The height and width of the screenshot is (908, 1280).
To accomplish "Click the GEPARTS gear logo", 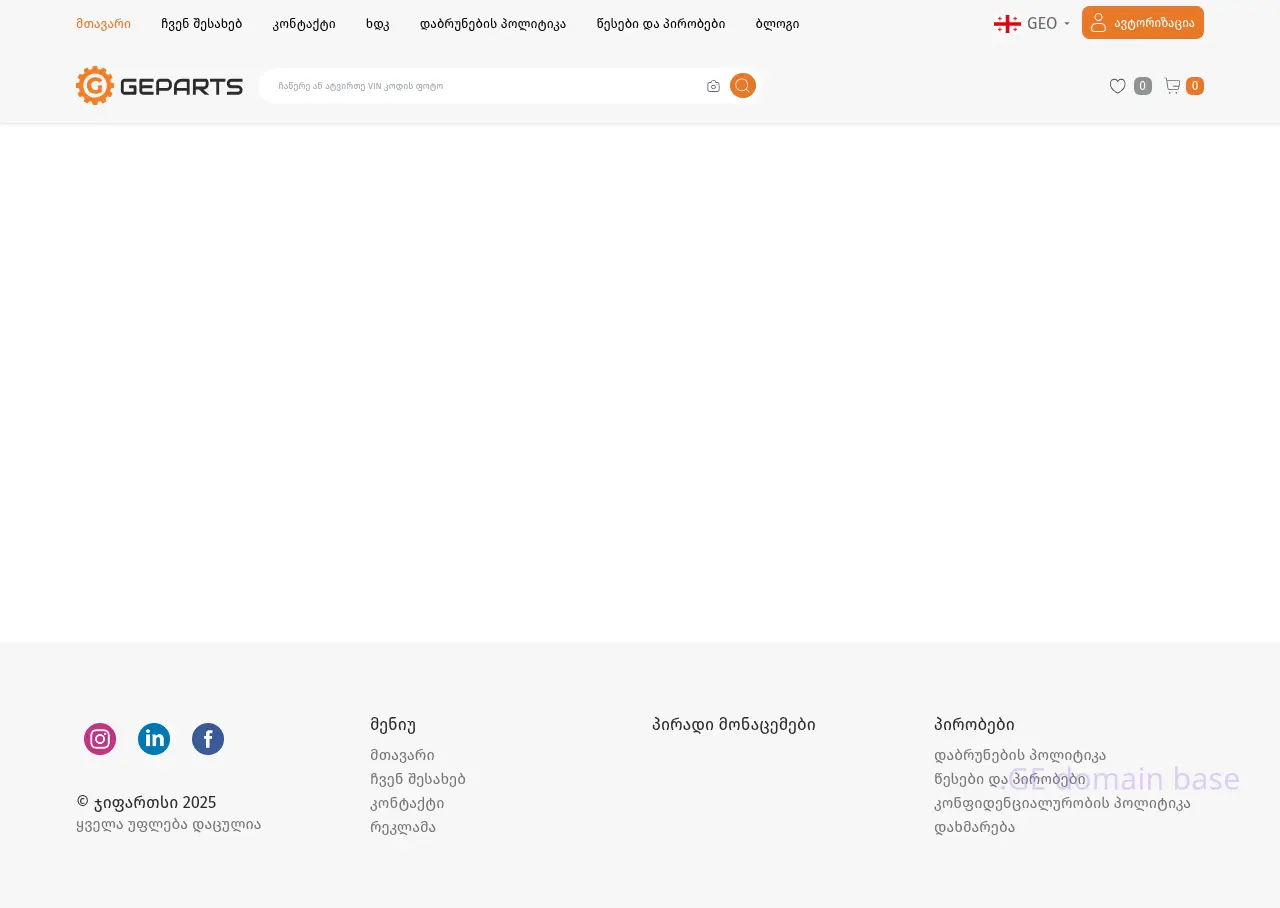I will click(159, 86).
